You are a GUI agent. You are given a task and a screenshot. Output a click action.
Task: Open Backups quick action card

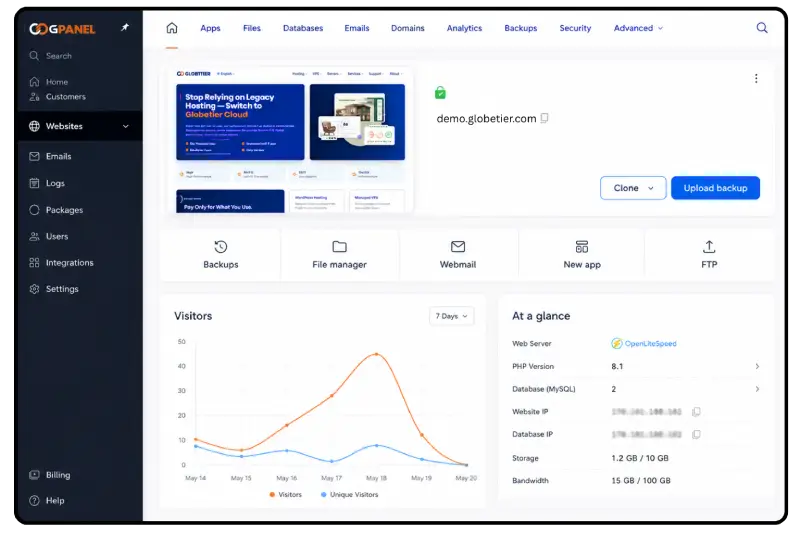pos(220,255)
